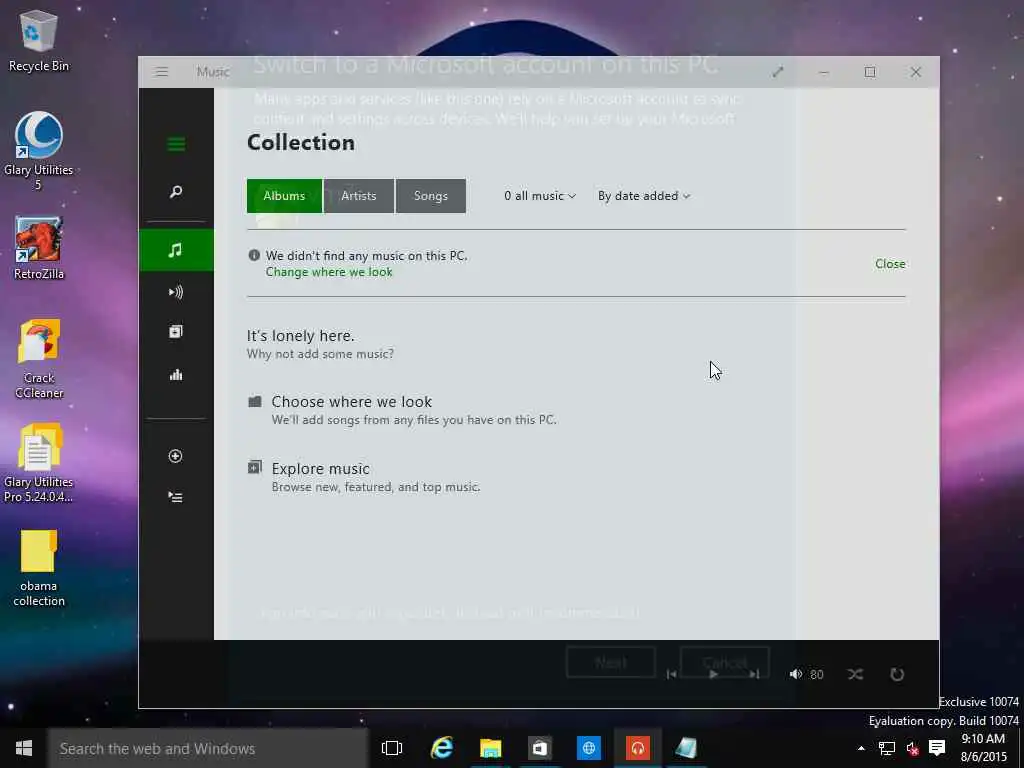Dismiss the notice with the green Close link
This screenshot has height=768, width=1024.
[x=890, y=264]
